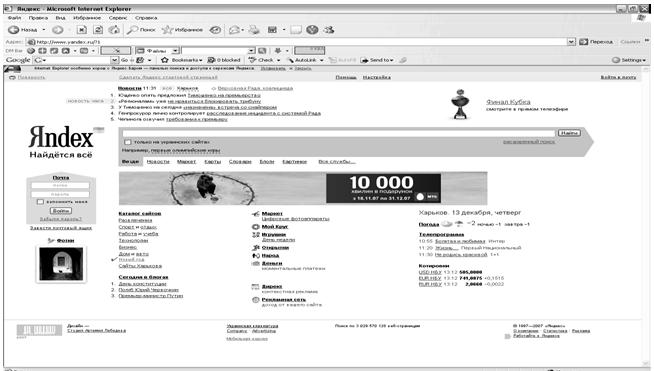Toggle the remember me checkbox under mail login
The height and width of the screenshot is (371, 654).
pos(40,202)
